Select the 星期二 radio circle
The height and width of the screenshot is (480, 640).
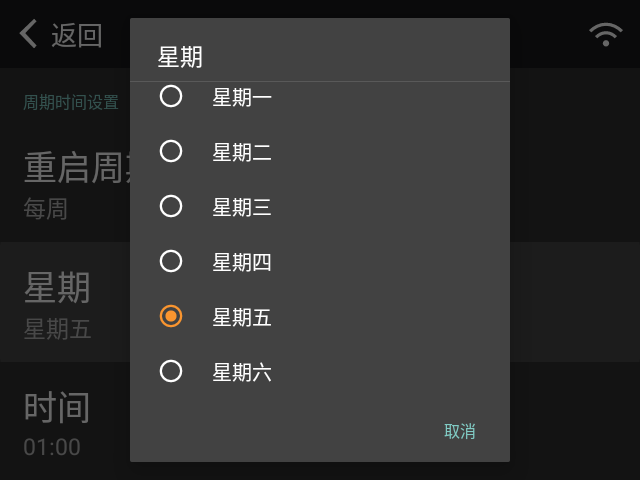171,151
